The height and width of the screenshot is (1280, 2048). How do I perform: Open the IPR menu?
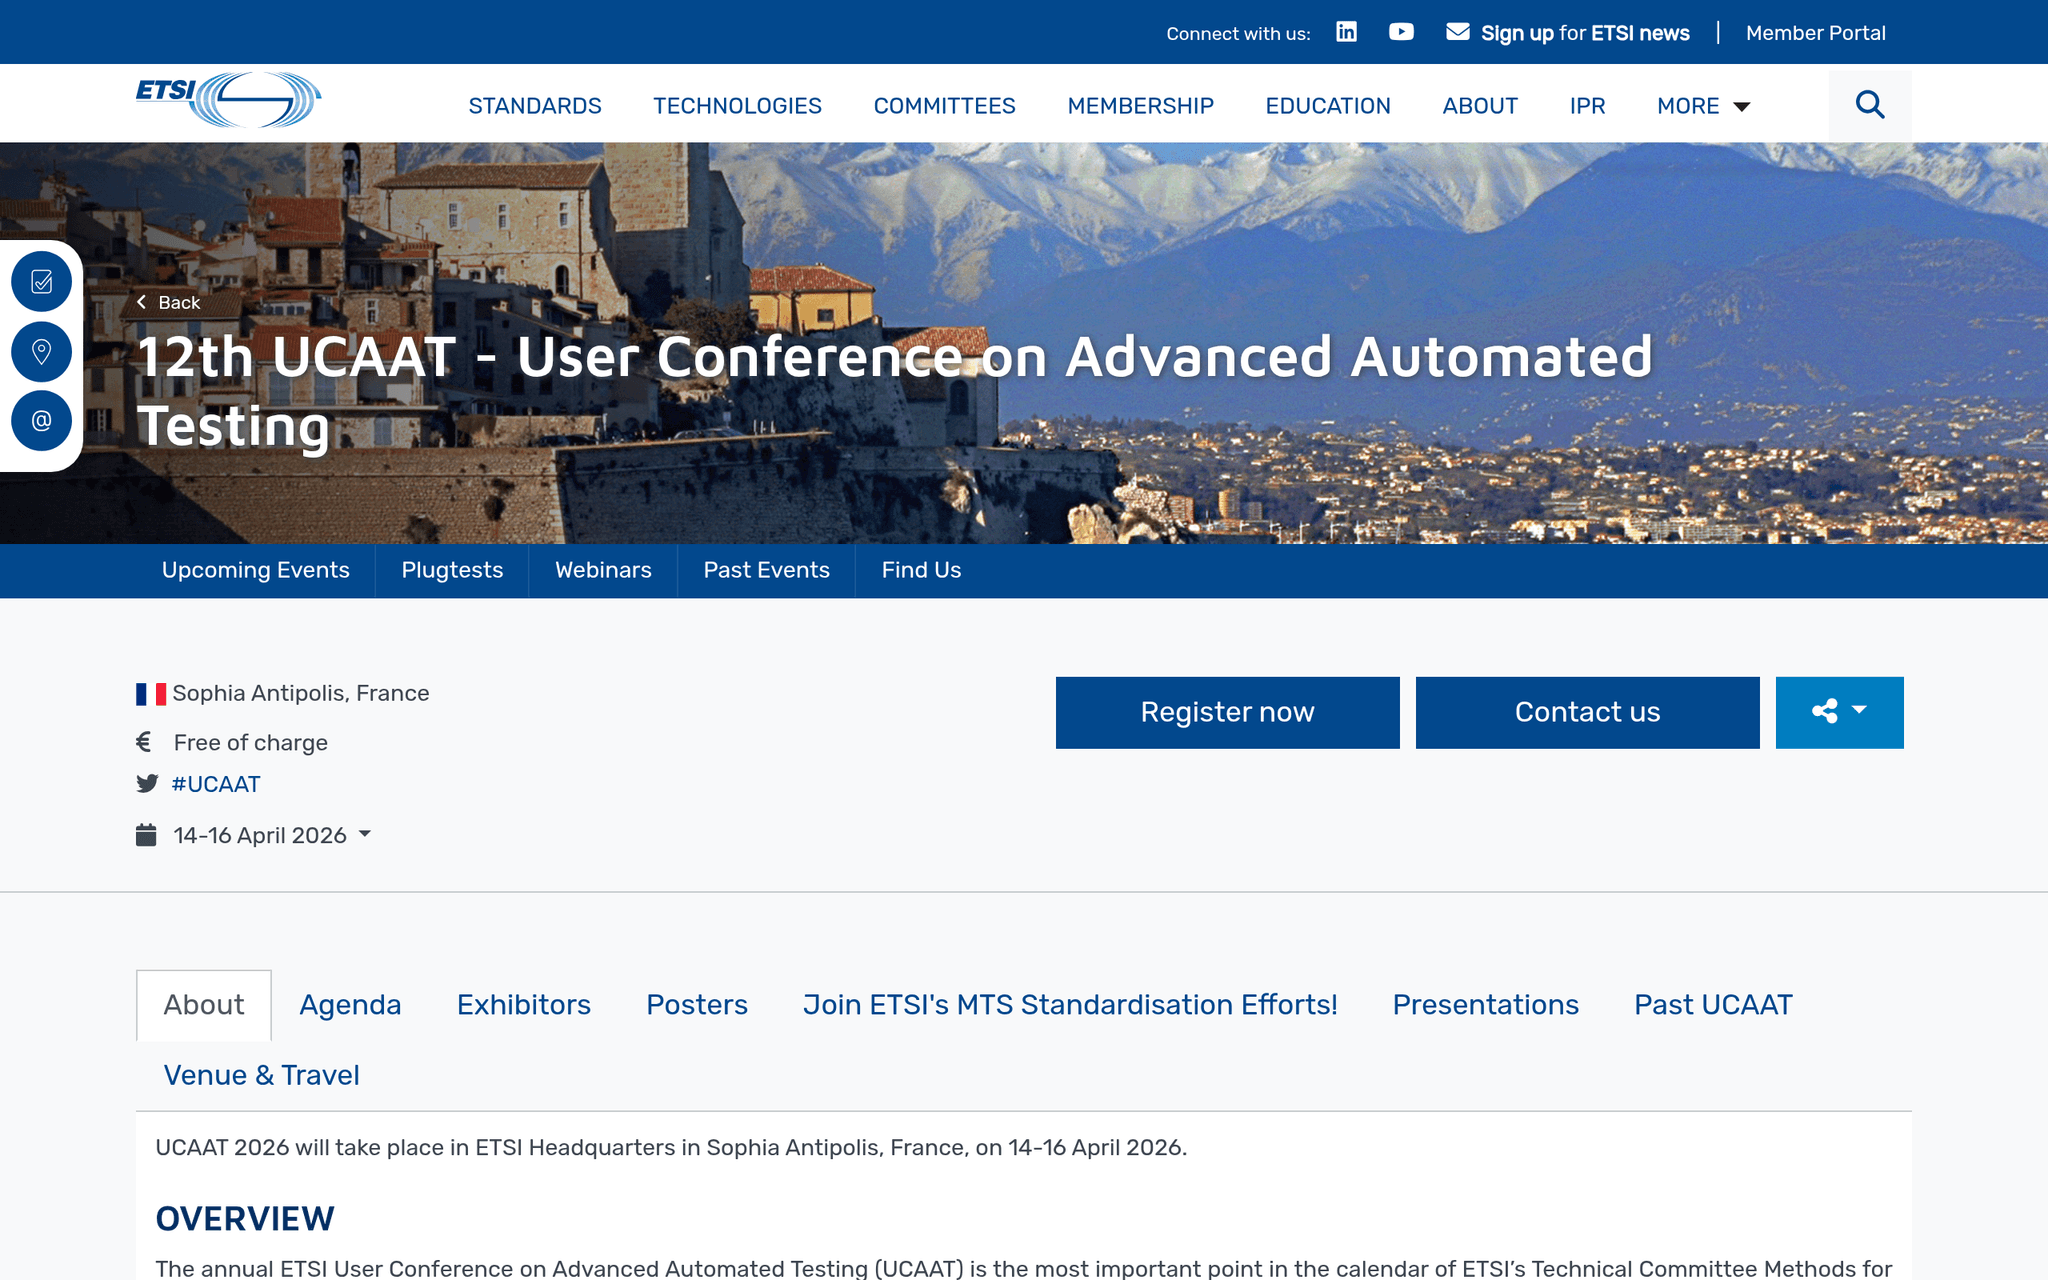tap(1587, 106)
